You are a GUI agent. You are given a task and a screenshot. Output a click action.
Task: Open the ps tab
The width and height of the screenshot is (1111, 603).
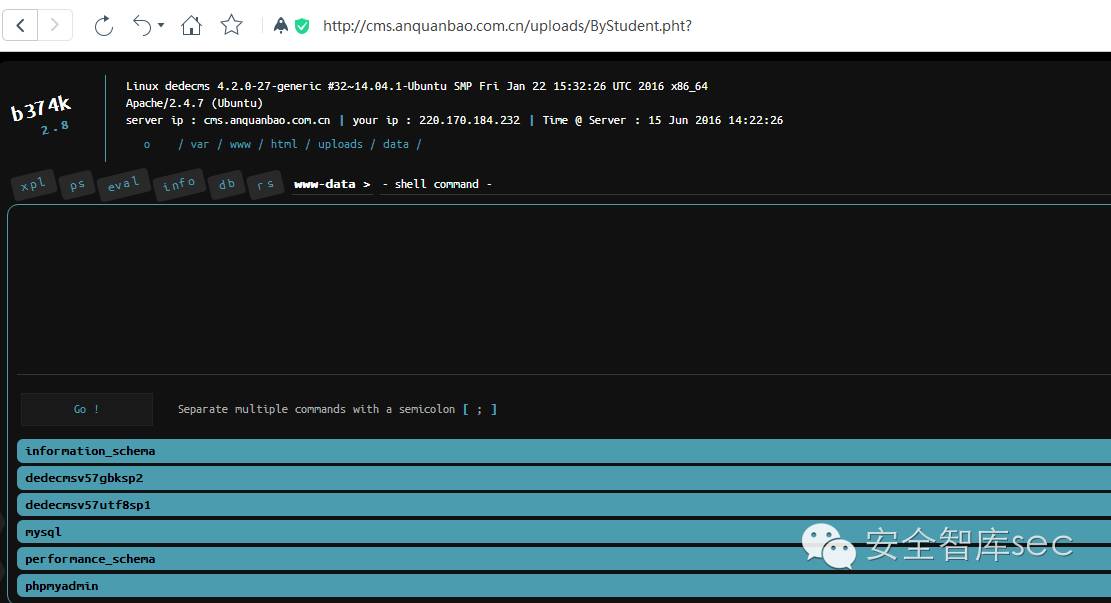[x=77, y=185]
